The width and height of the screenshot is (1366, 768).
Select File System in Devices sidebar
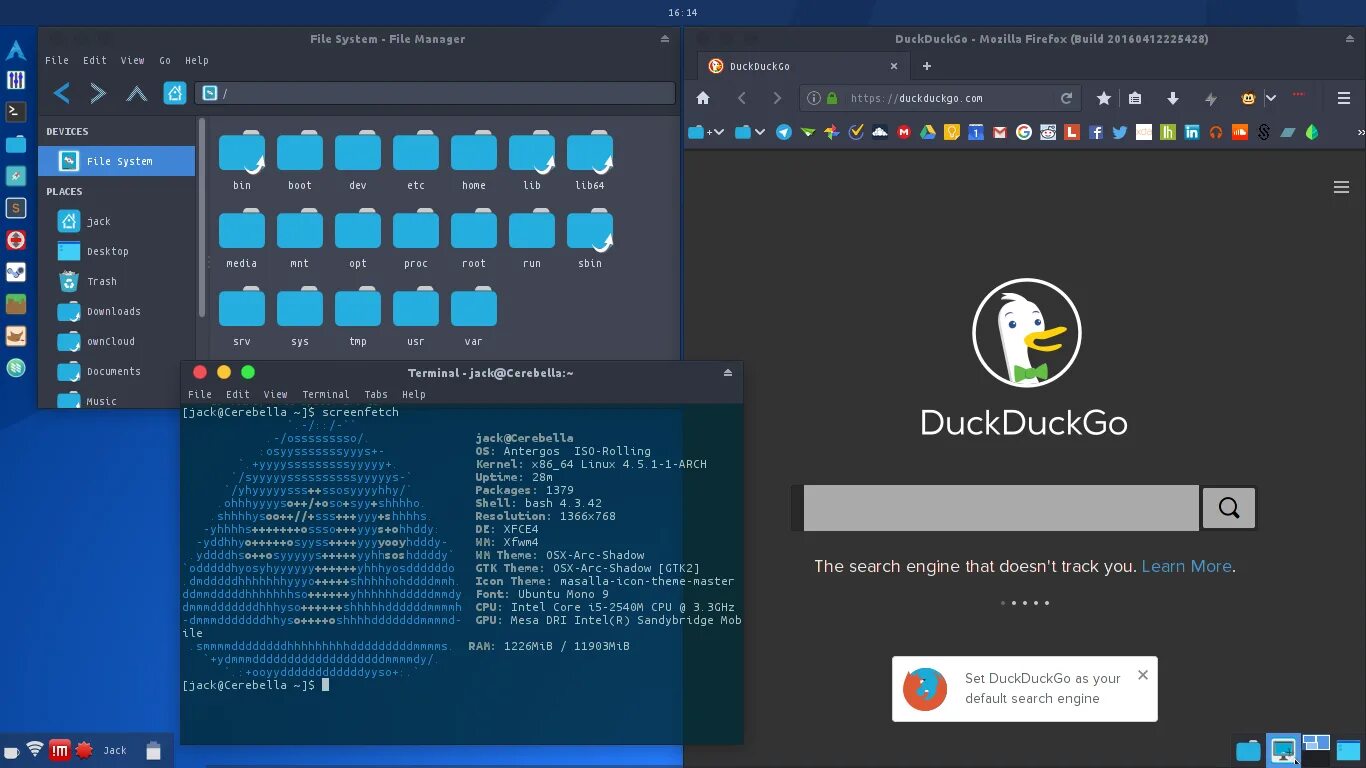point(117,161)
